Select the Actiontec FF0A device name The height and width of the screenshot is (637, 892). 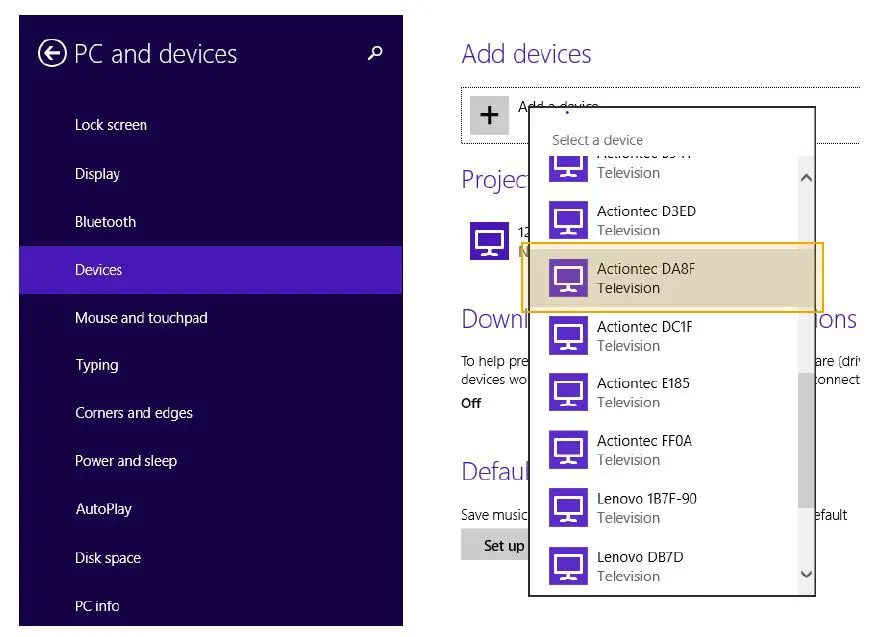645,441
